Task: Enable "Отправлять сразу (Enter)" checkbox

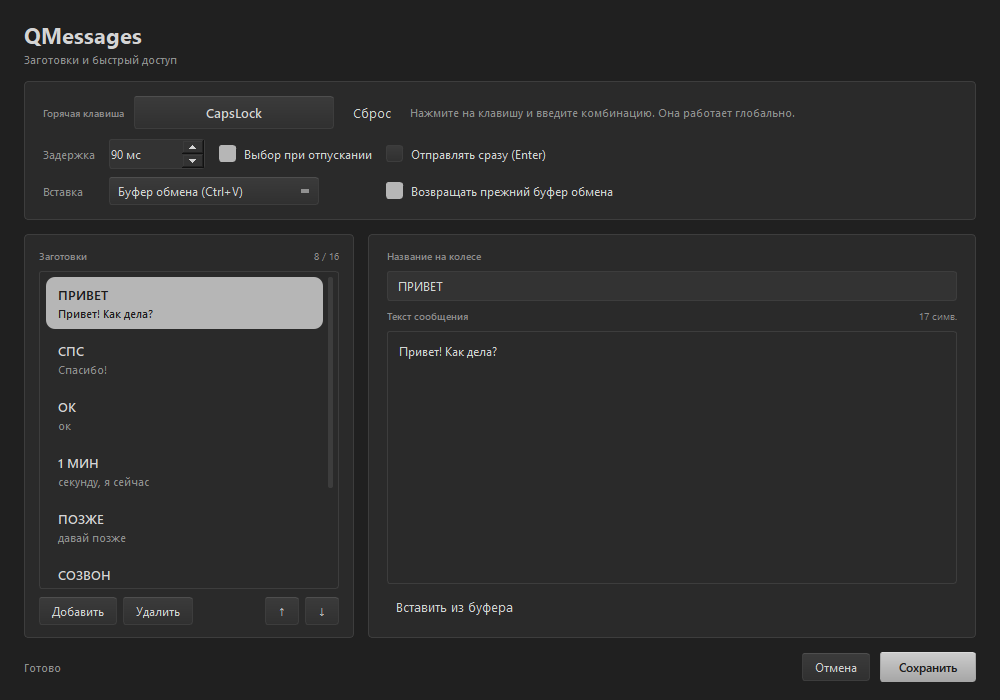Action: tap(395, 154)
